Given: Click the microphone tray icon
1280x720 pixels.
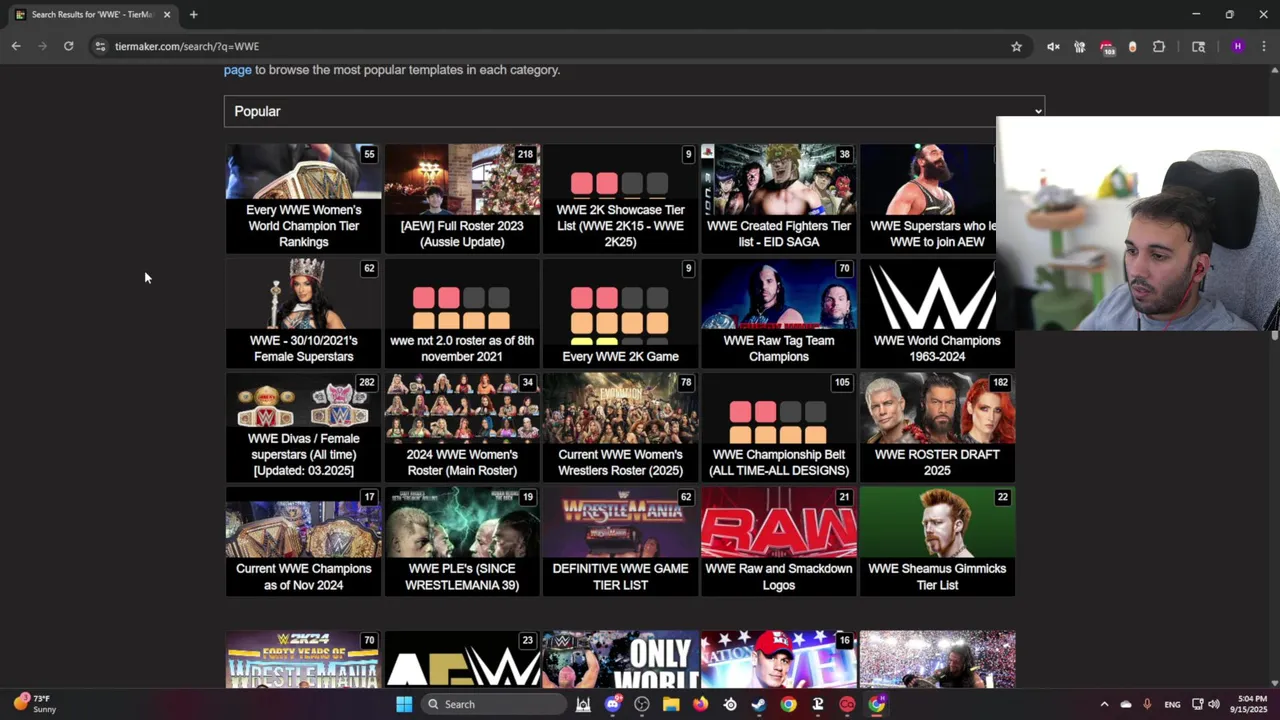Looking at the screenshot, I should pos(1147,704).
